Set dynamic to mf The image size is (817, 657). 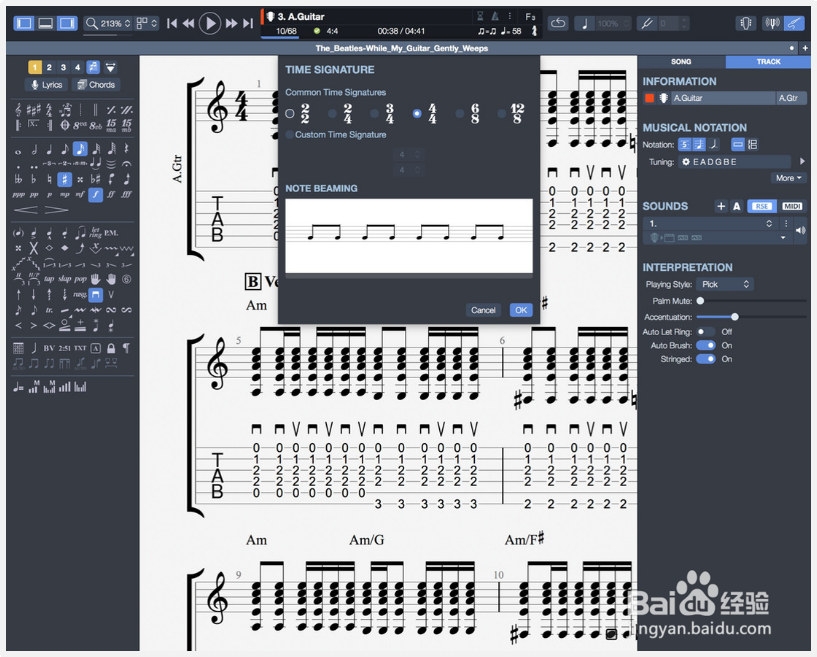point(80,195)
